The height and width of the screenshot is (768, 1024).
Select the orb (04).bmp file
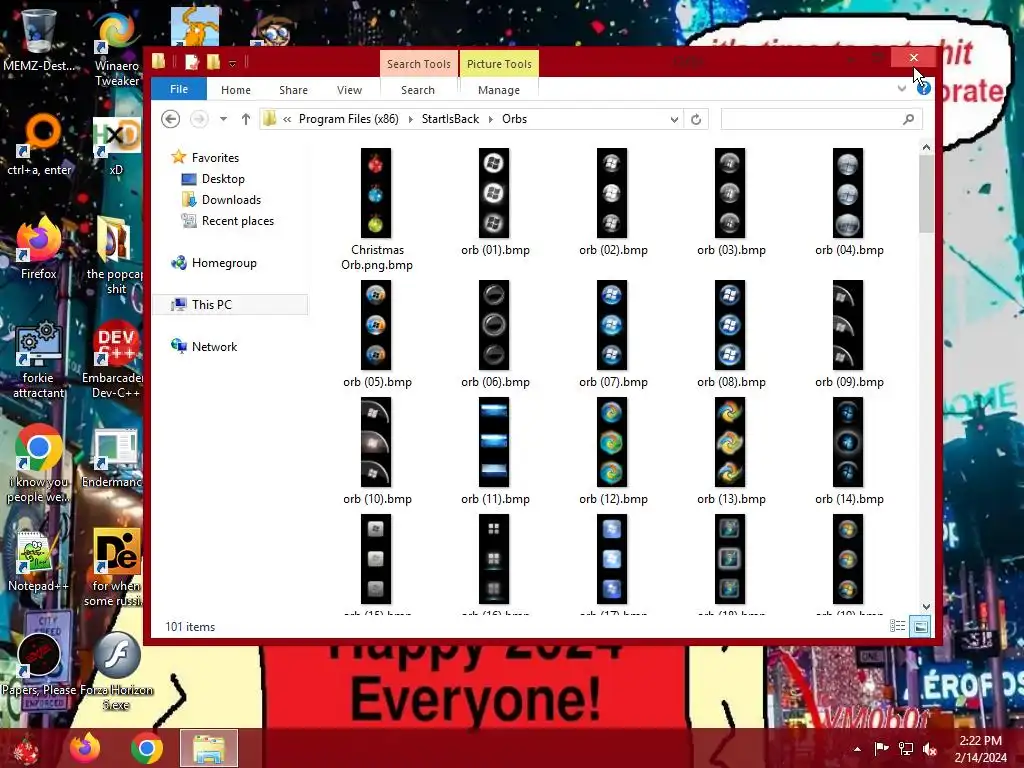848,202
